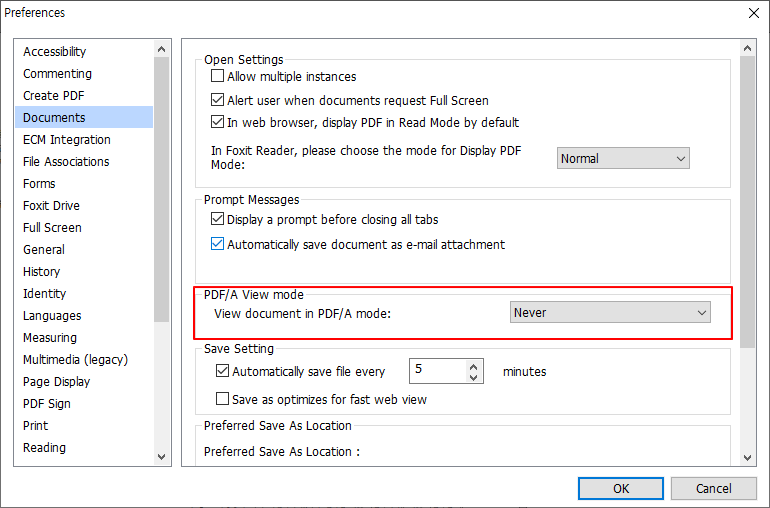Click category list scroll down arrow

coord(161,456)
